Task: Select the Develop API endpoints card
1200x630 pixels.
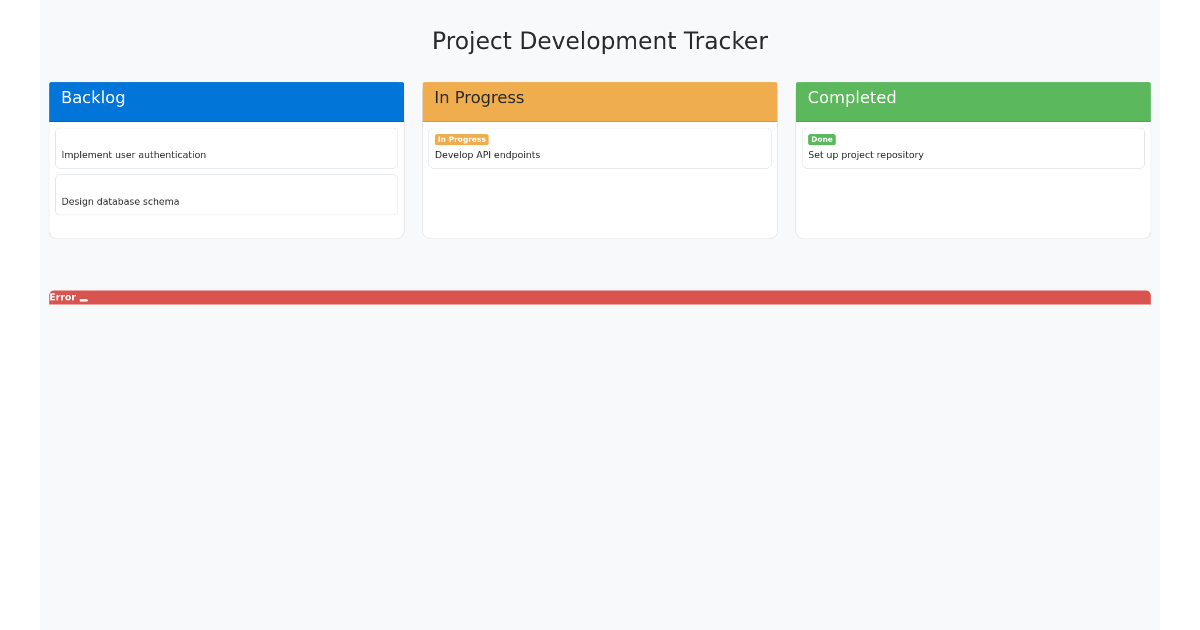Action: [599, 147]
